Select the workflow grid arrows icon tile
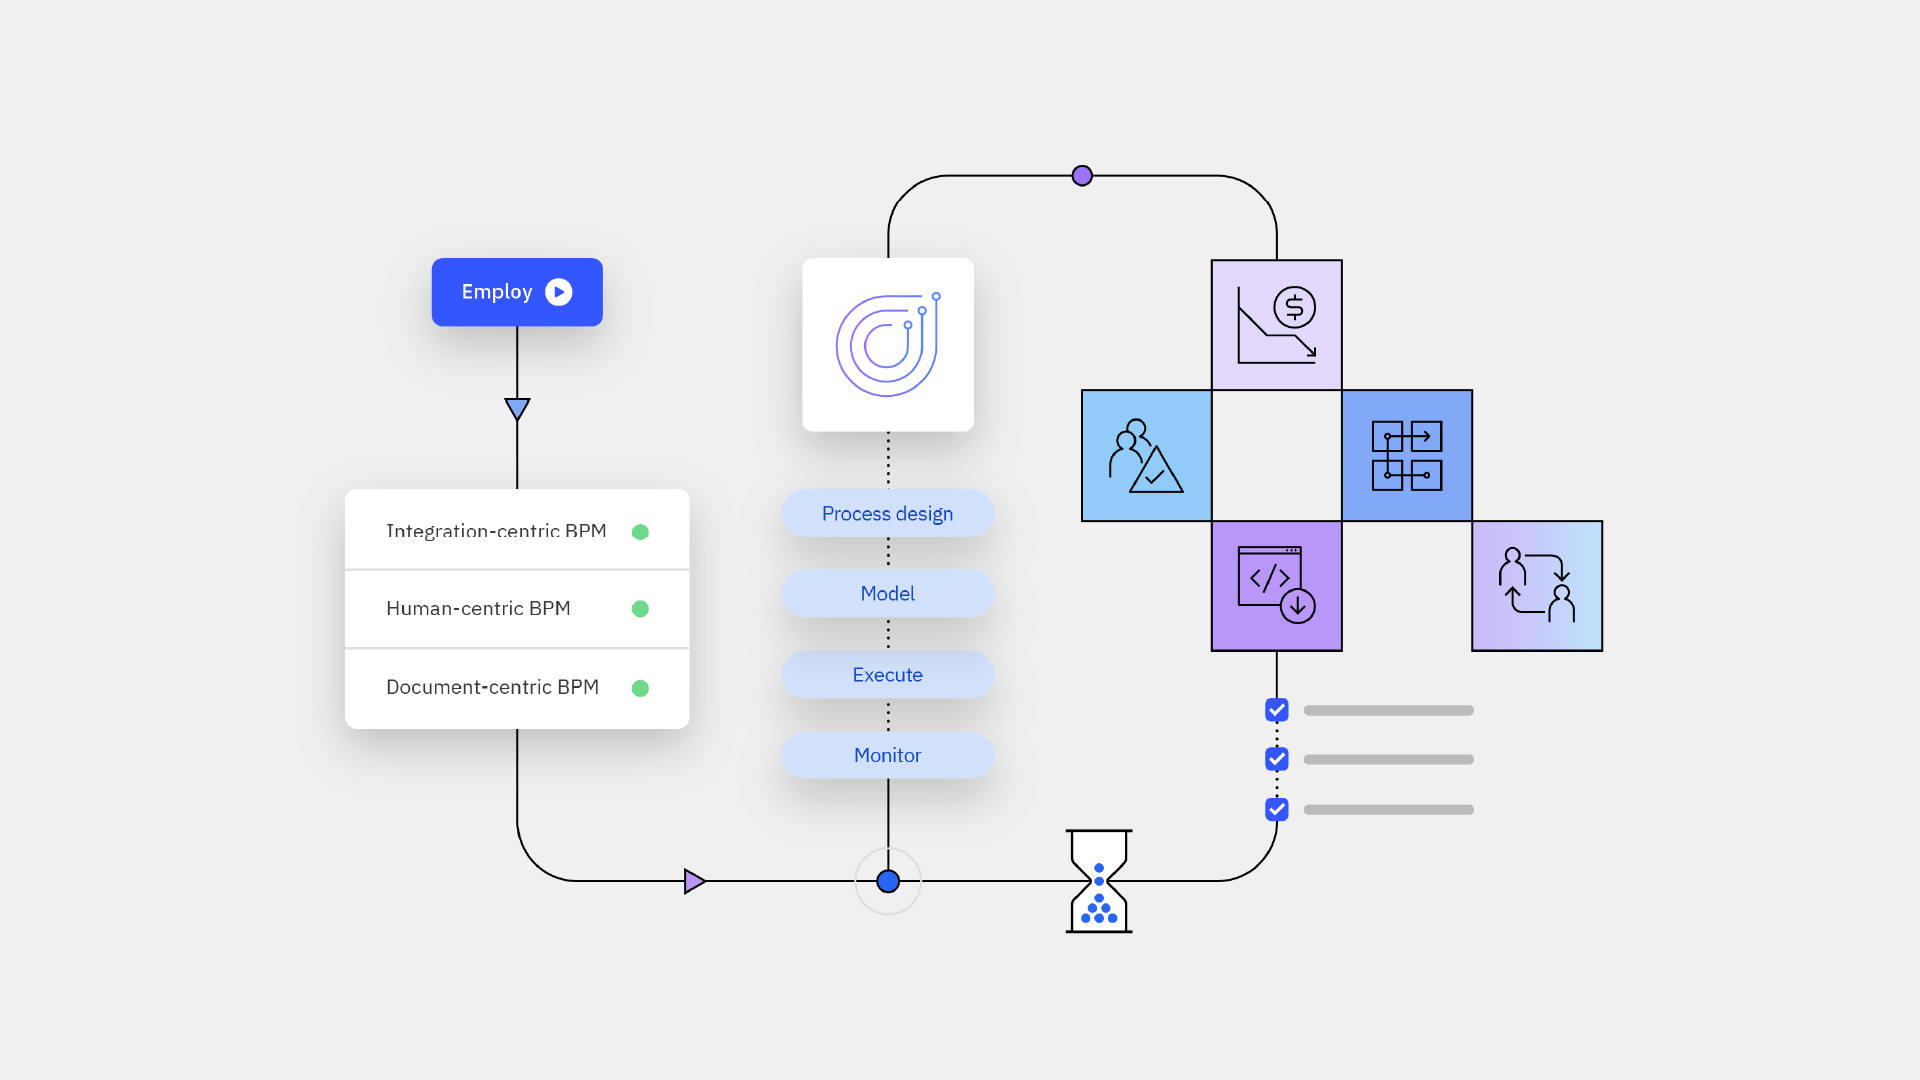1920x1080 pixels. tap(1406, 456)
